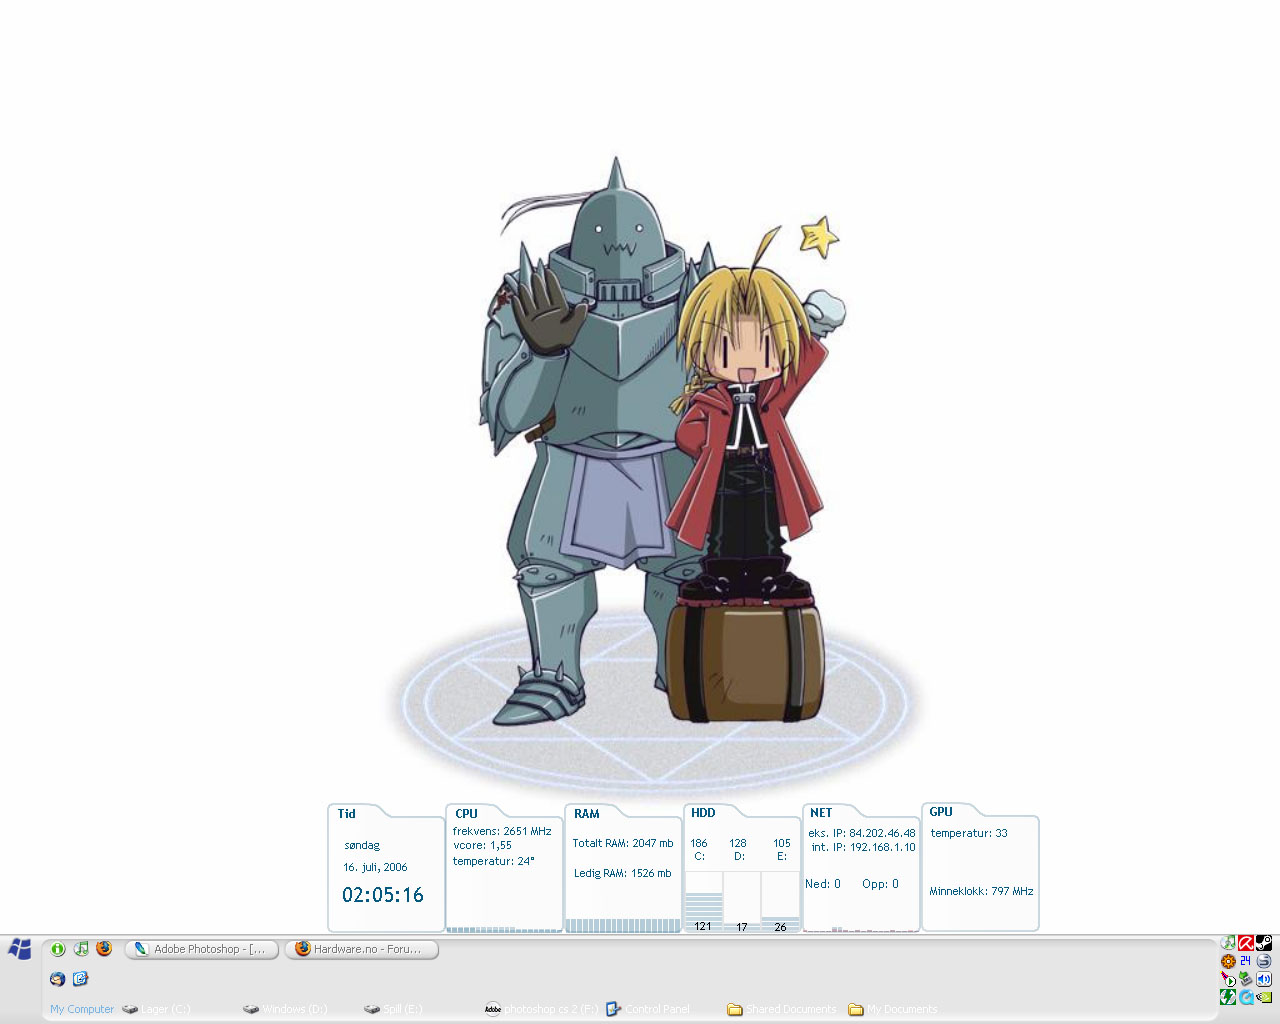This screenshot has height=1024, width=1280.
Task: Click 'Totalt RAM: 2047 mb' text
Action: [x=623, y=843]
